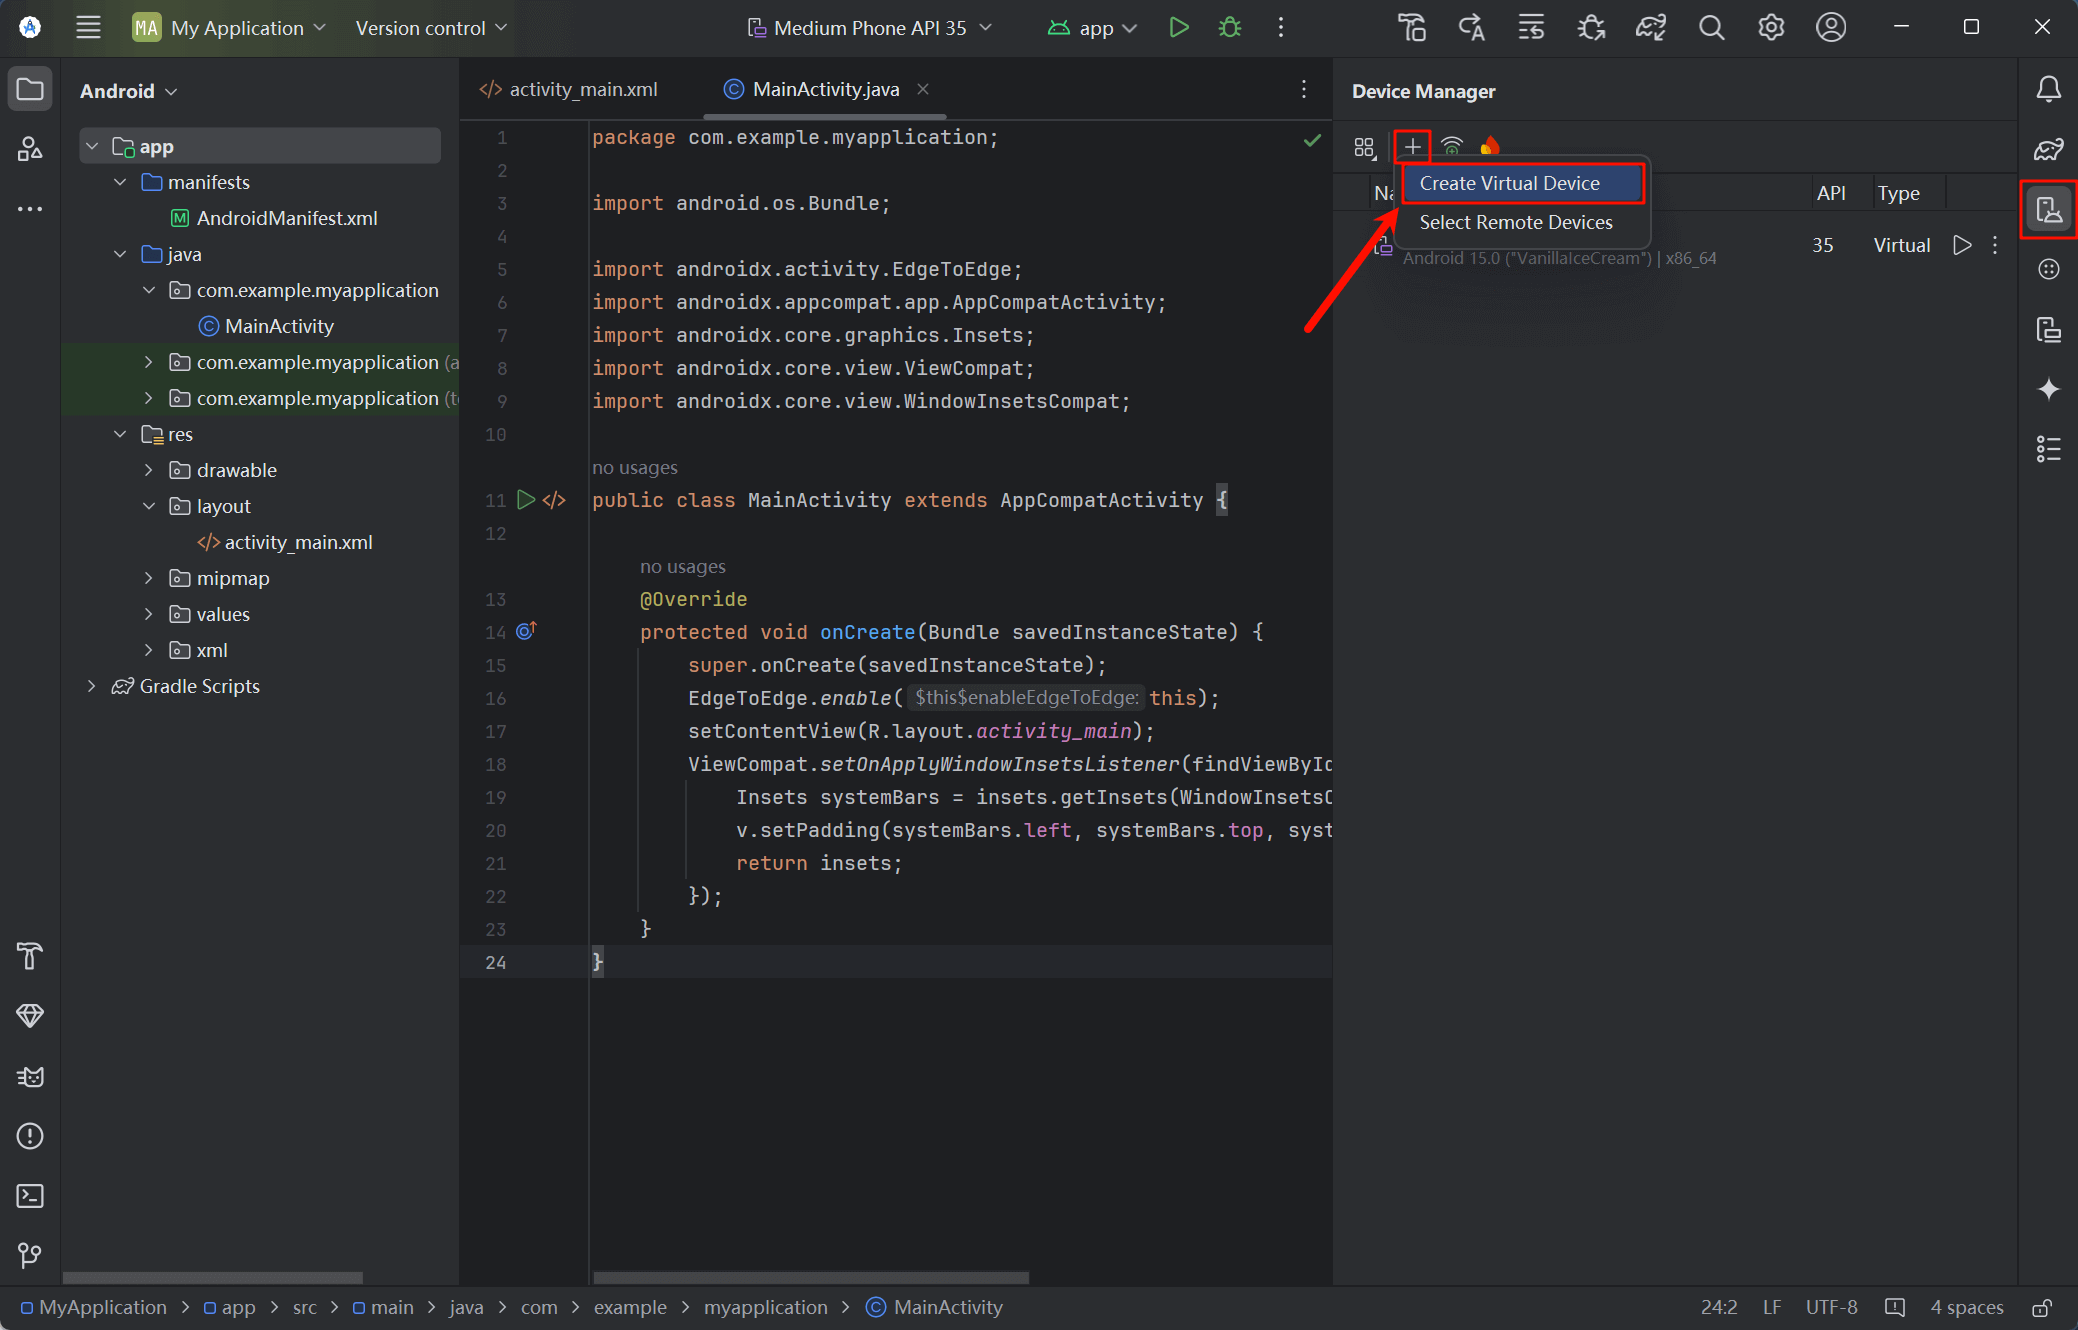The image size is (2078, 1330).
Task: Open the App Quality Insights gem icon
Action: coord(30,1016)
